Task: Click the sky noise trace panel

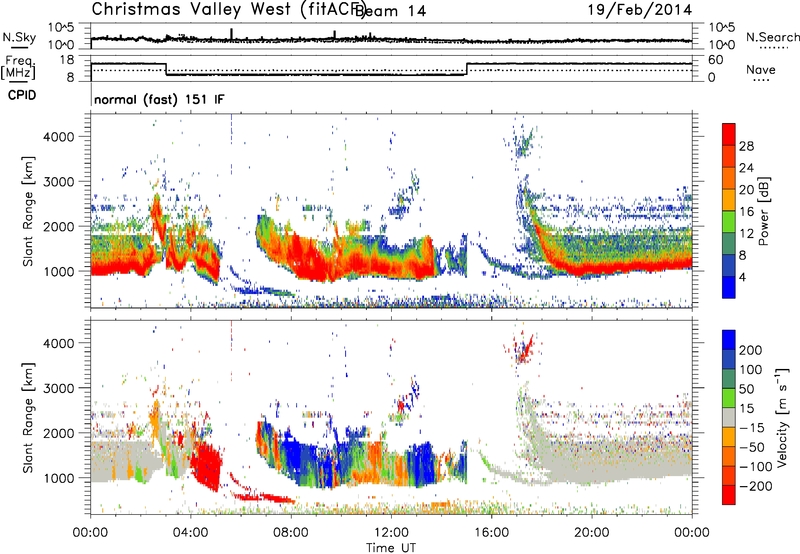Action: click(x=391, y=36)
